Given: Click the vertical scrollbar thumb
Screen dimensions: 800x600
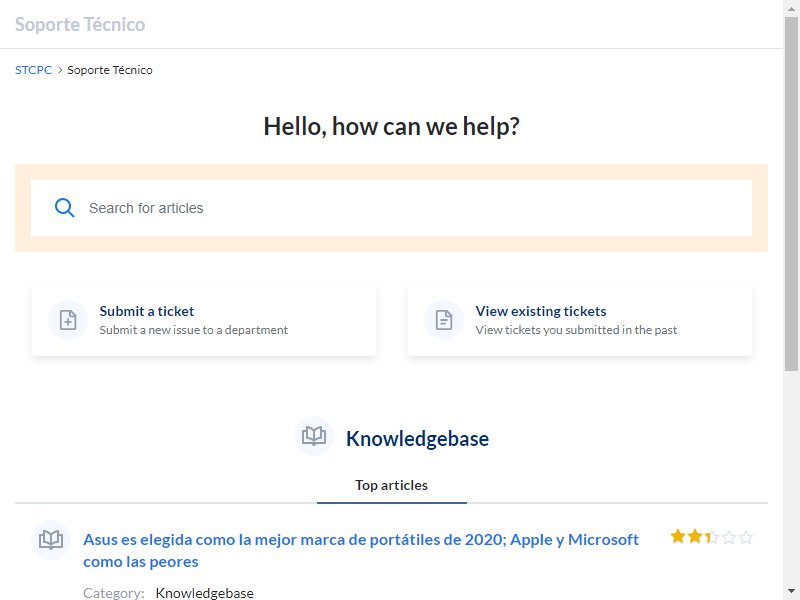Looking at the screenshot, I should 791,194.
